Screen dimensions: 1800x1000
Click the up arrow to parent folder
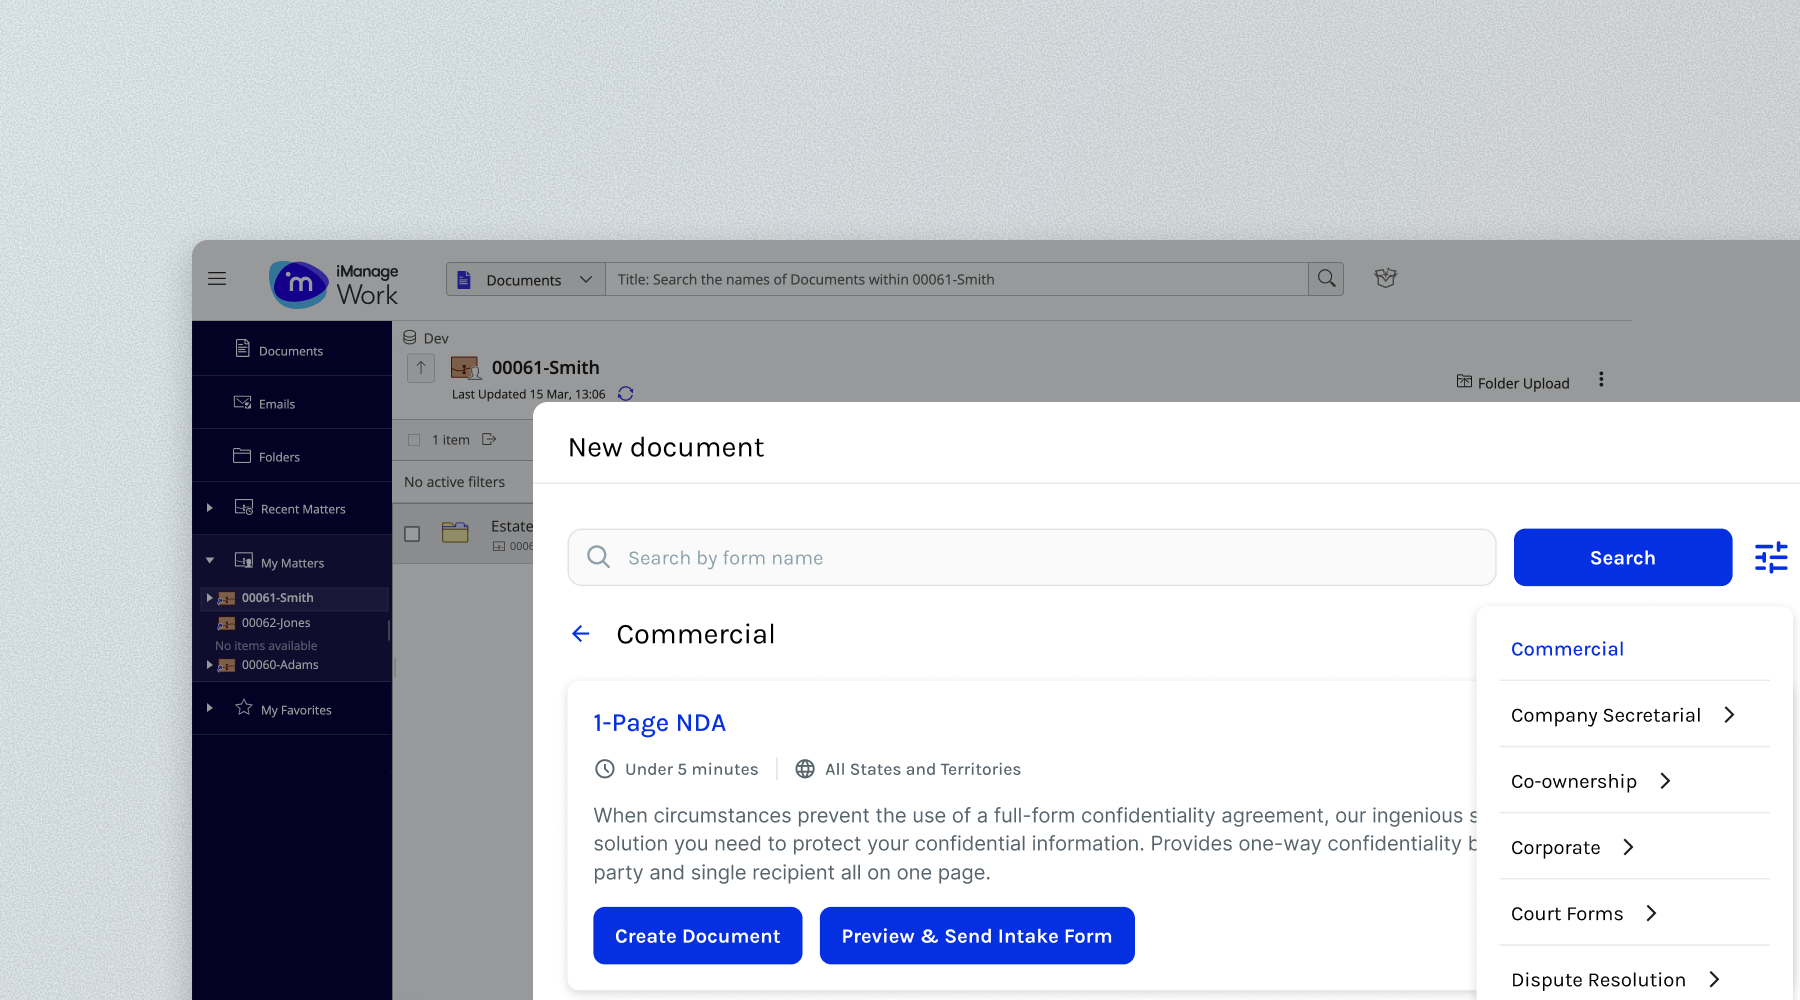(x=421, y=368)
